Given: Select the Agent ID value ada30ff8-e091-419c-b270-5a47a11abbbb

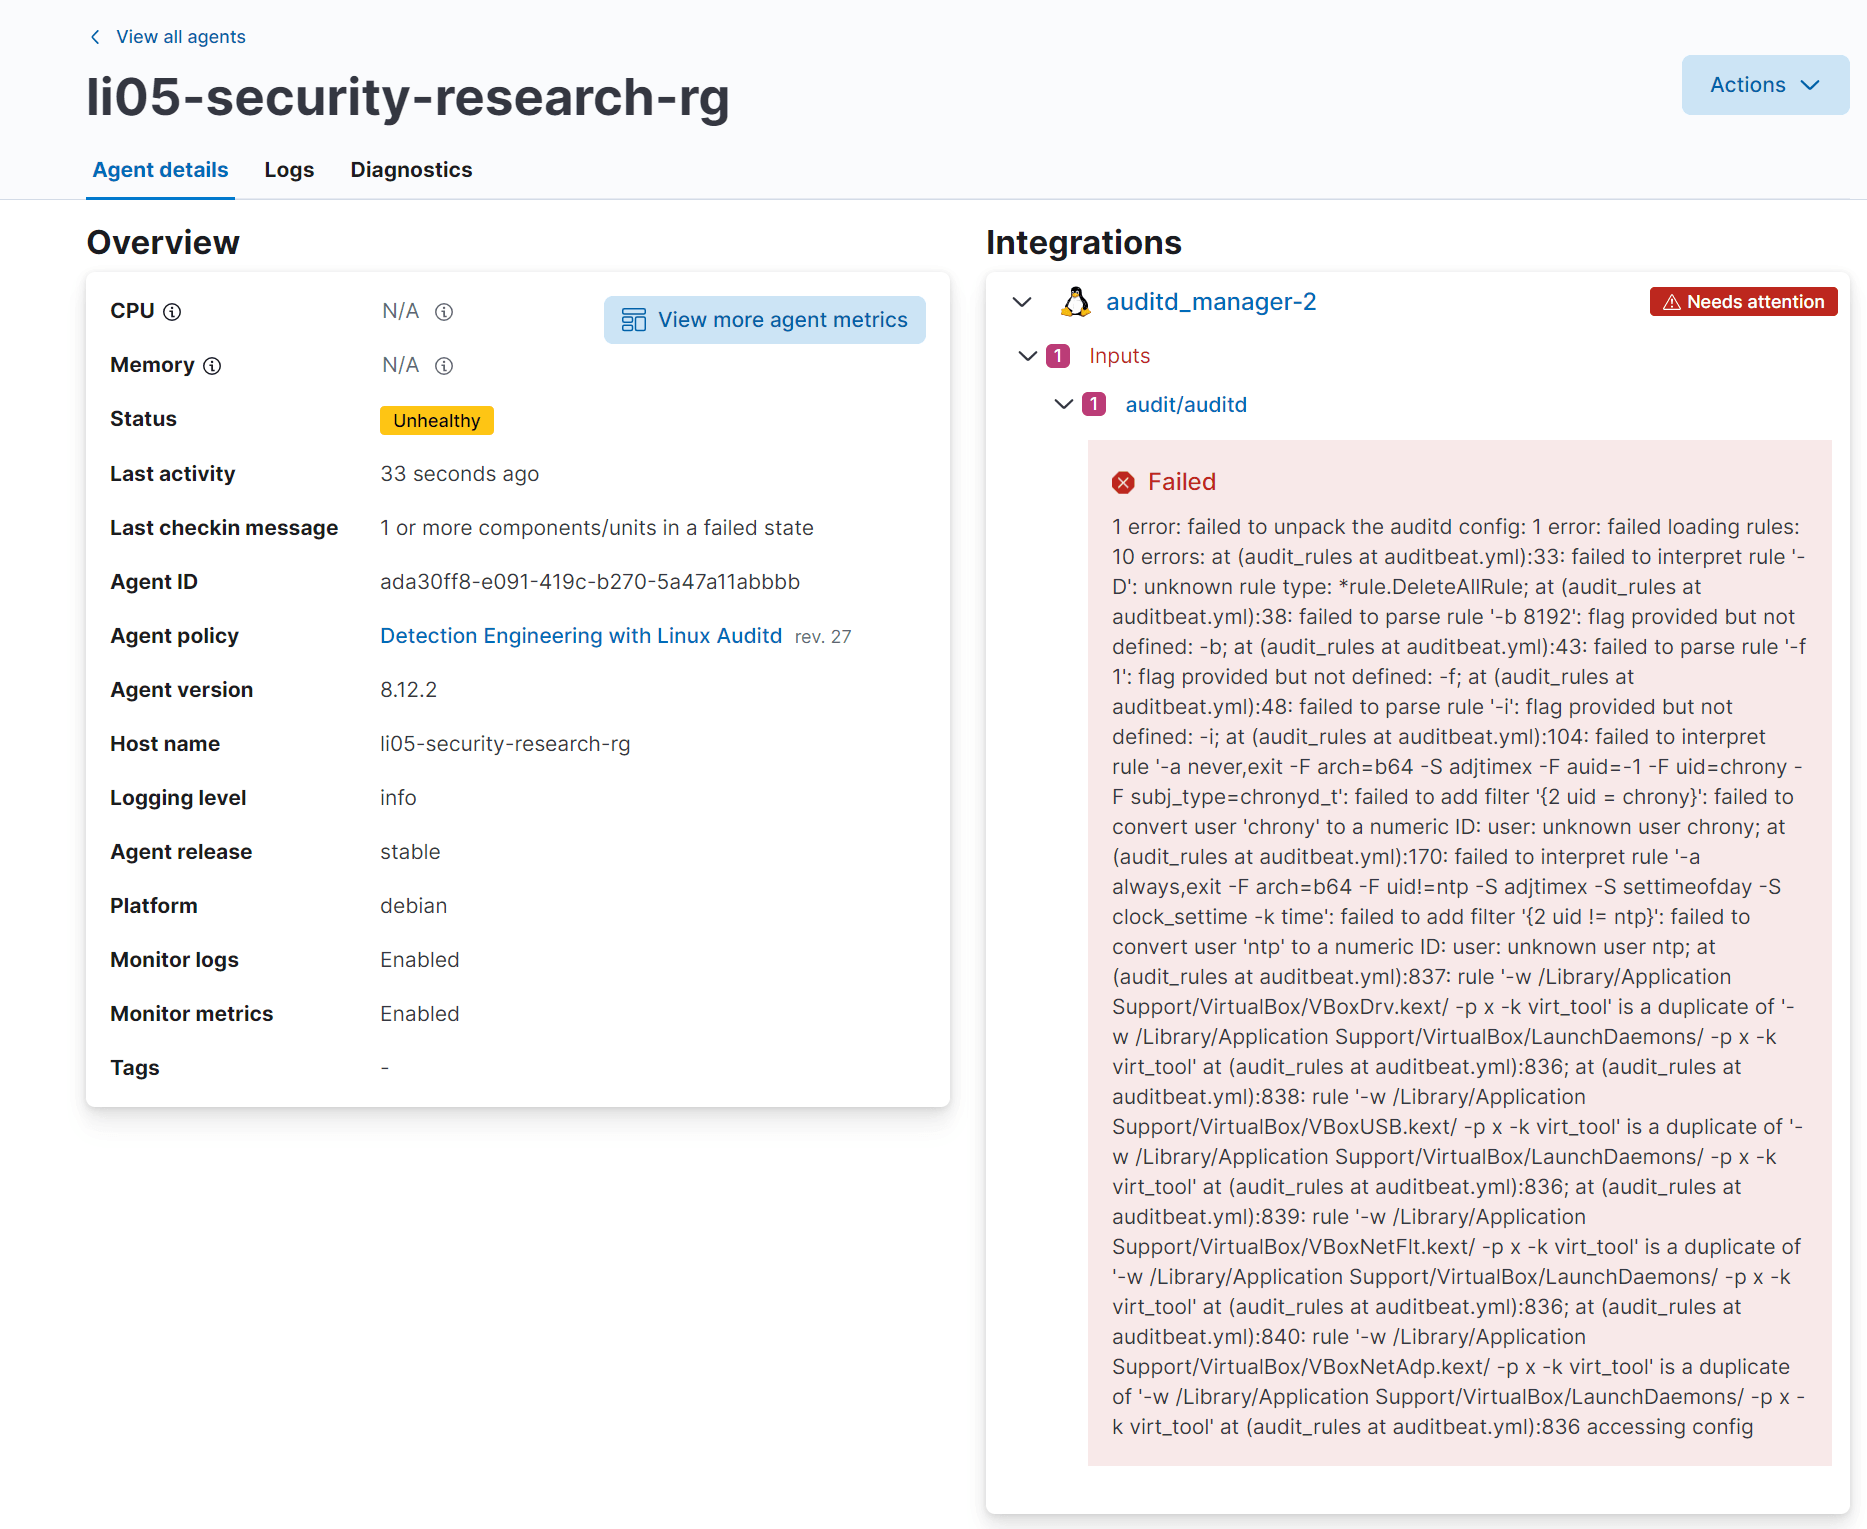Looking at the screenshot, I should (x=590, y=582).
